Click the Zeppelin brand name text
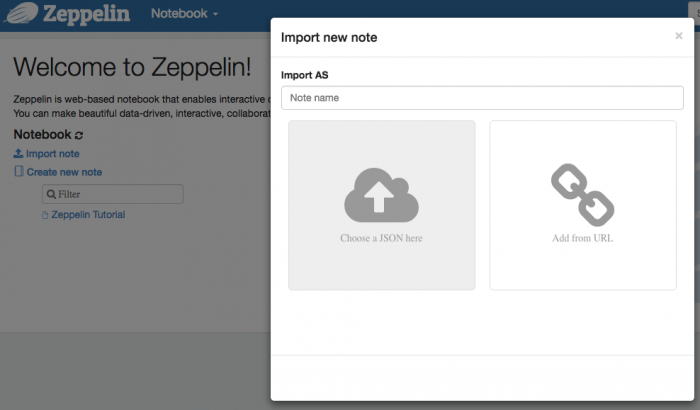700x410 pixels. coord(87,14)
